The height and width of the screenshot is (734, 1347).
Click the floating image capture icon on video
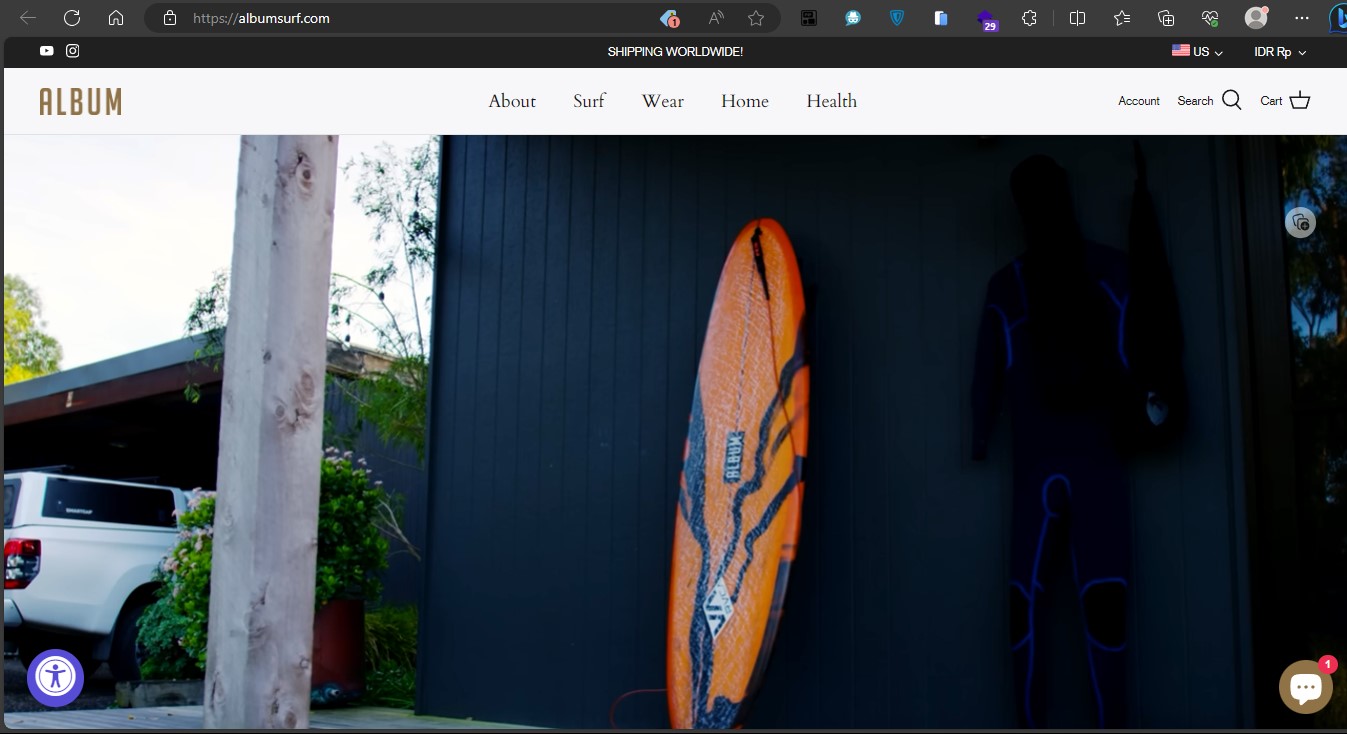click(1300, 222)
